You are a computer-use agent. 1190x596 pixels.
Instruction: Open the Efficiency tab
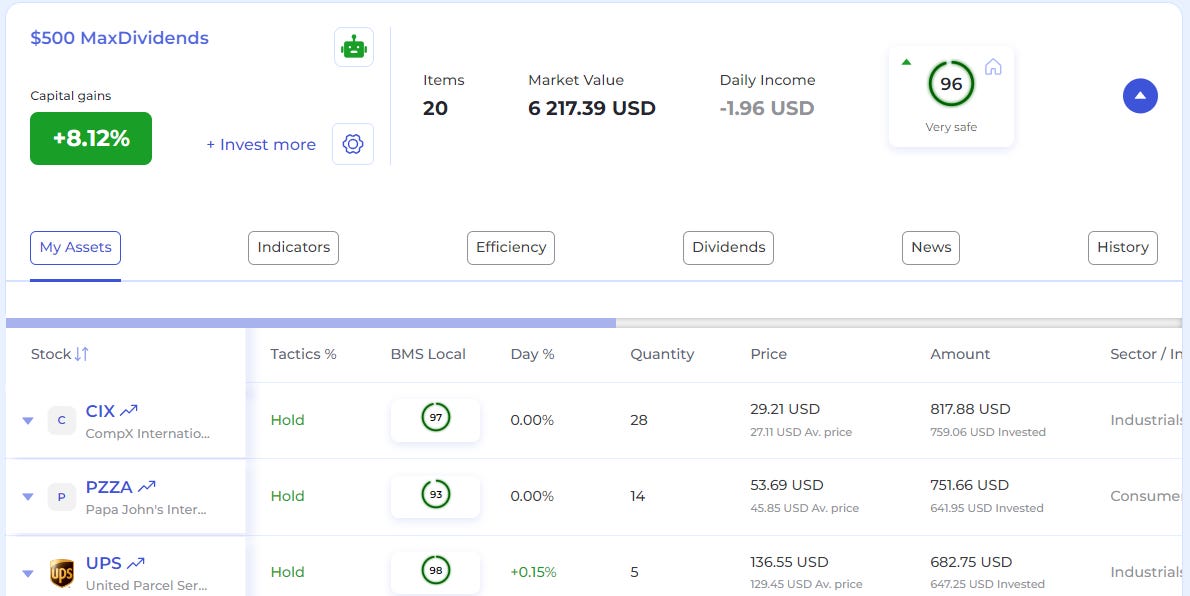pos(511,248)
